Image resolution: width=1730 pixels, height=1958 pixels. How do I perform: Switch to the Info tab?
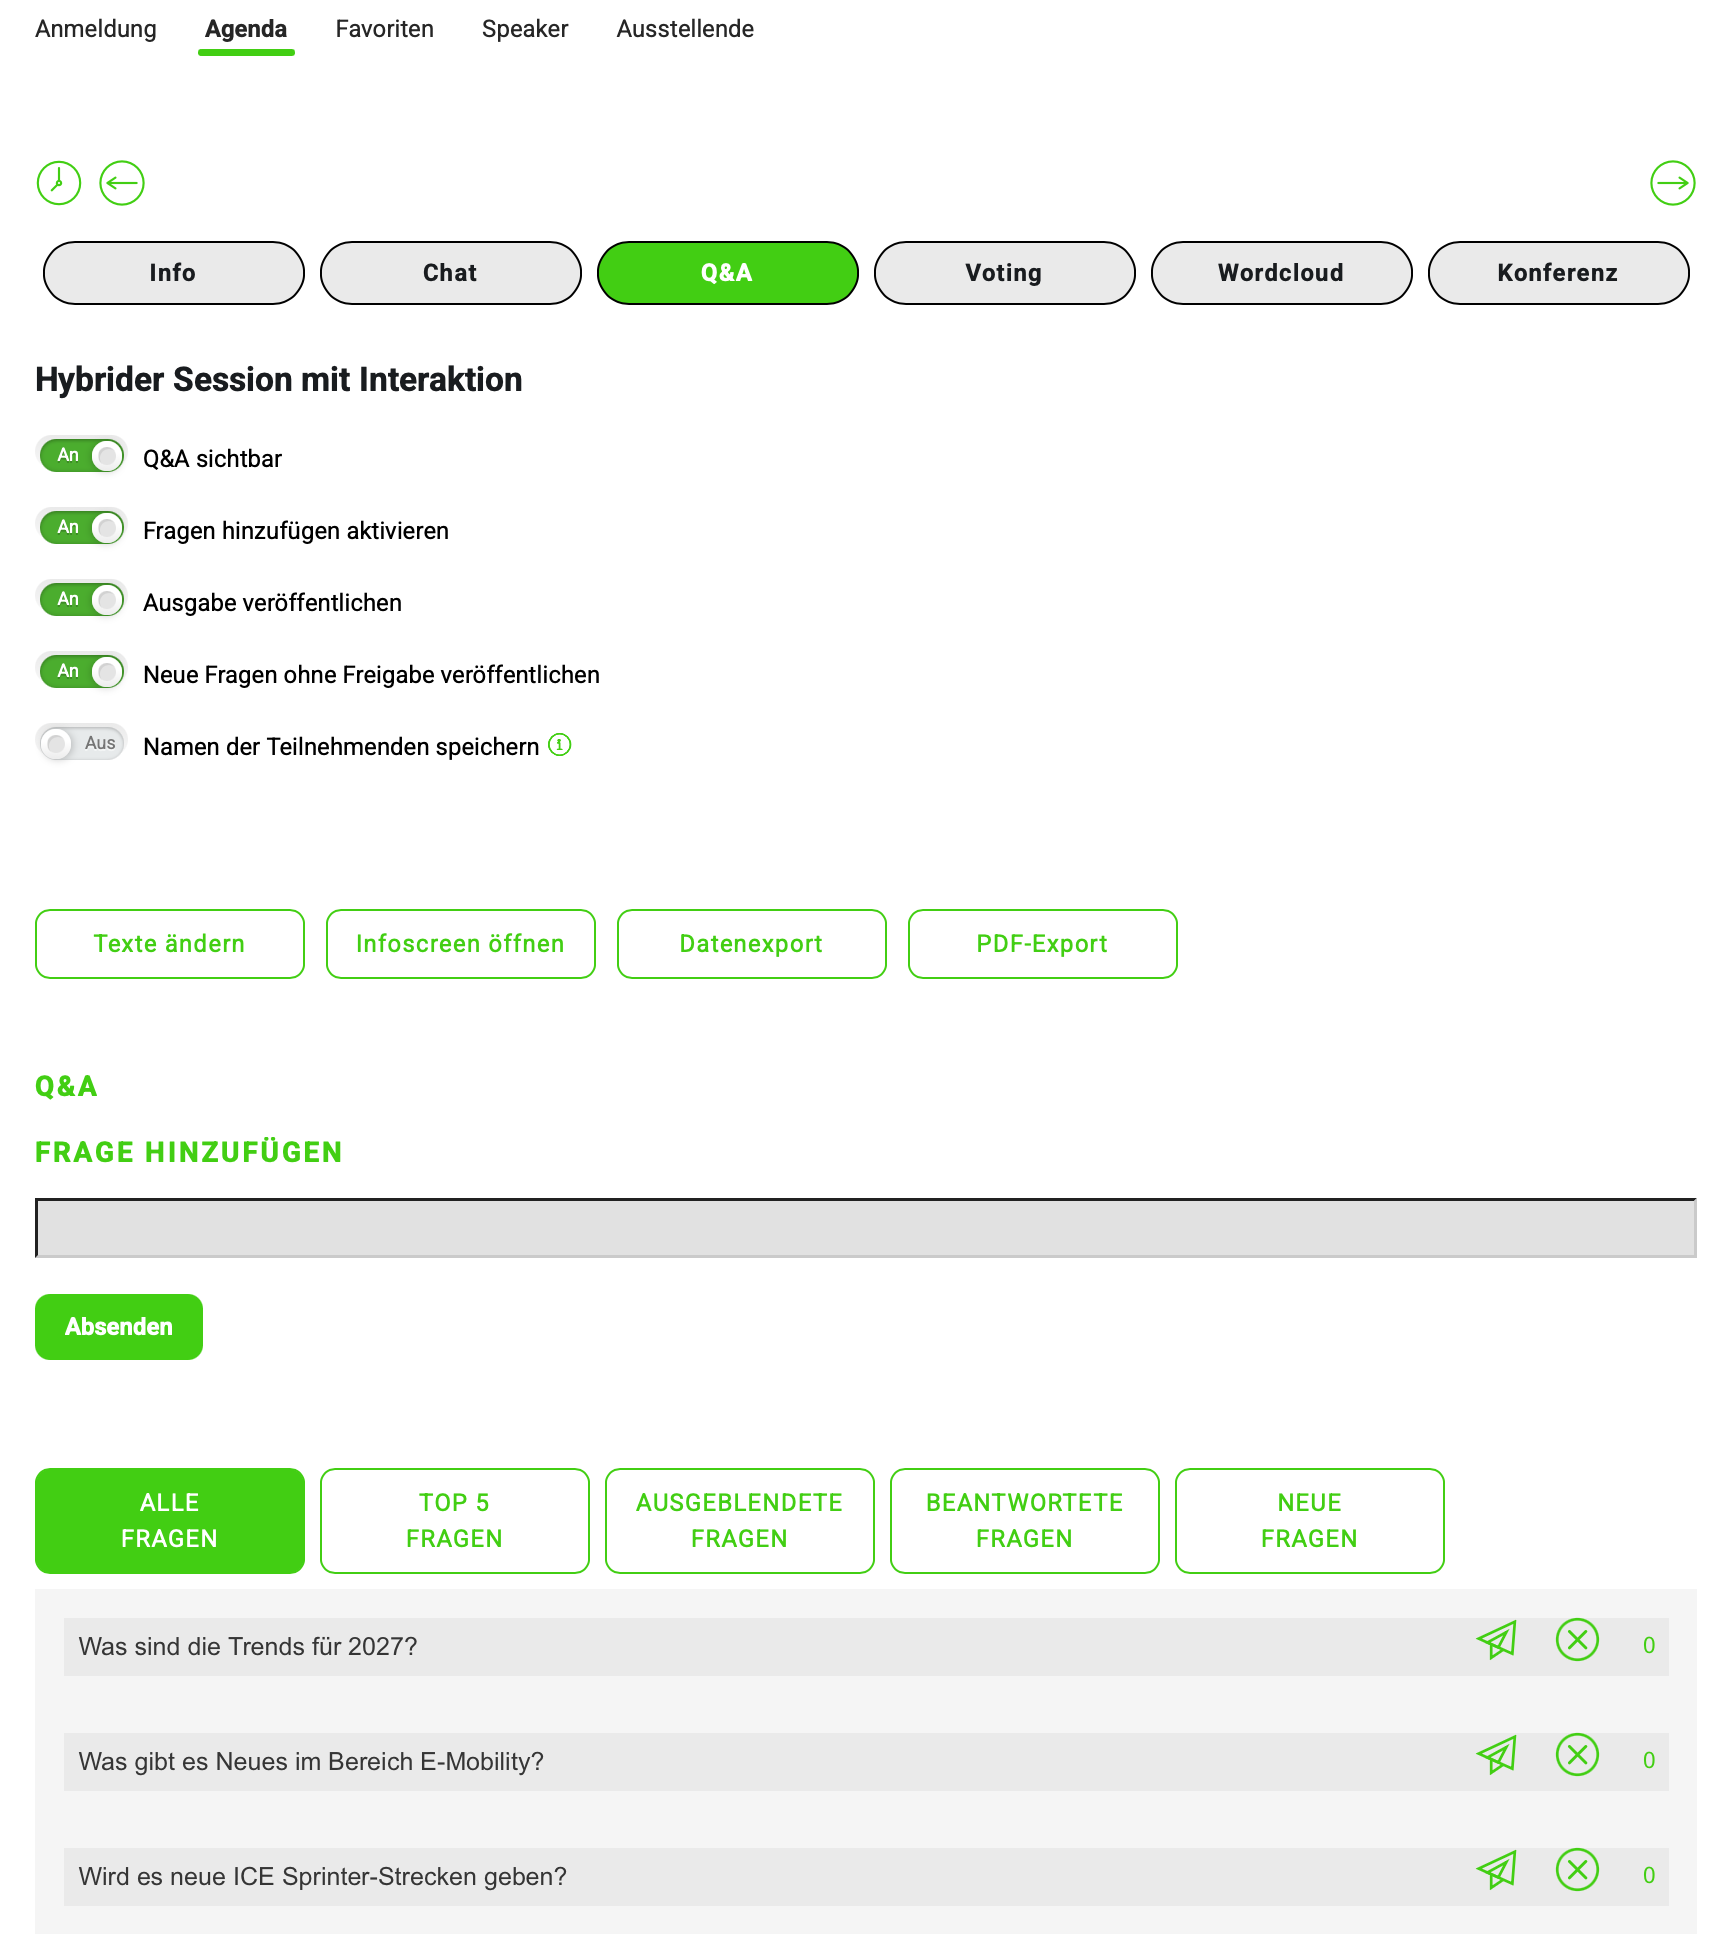(x=173, y=273)
